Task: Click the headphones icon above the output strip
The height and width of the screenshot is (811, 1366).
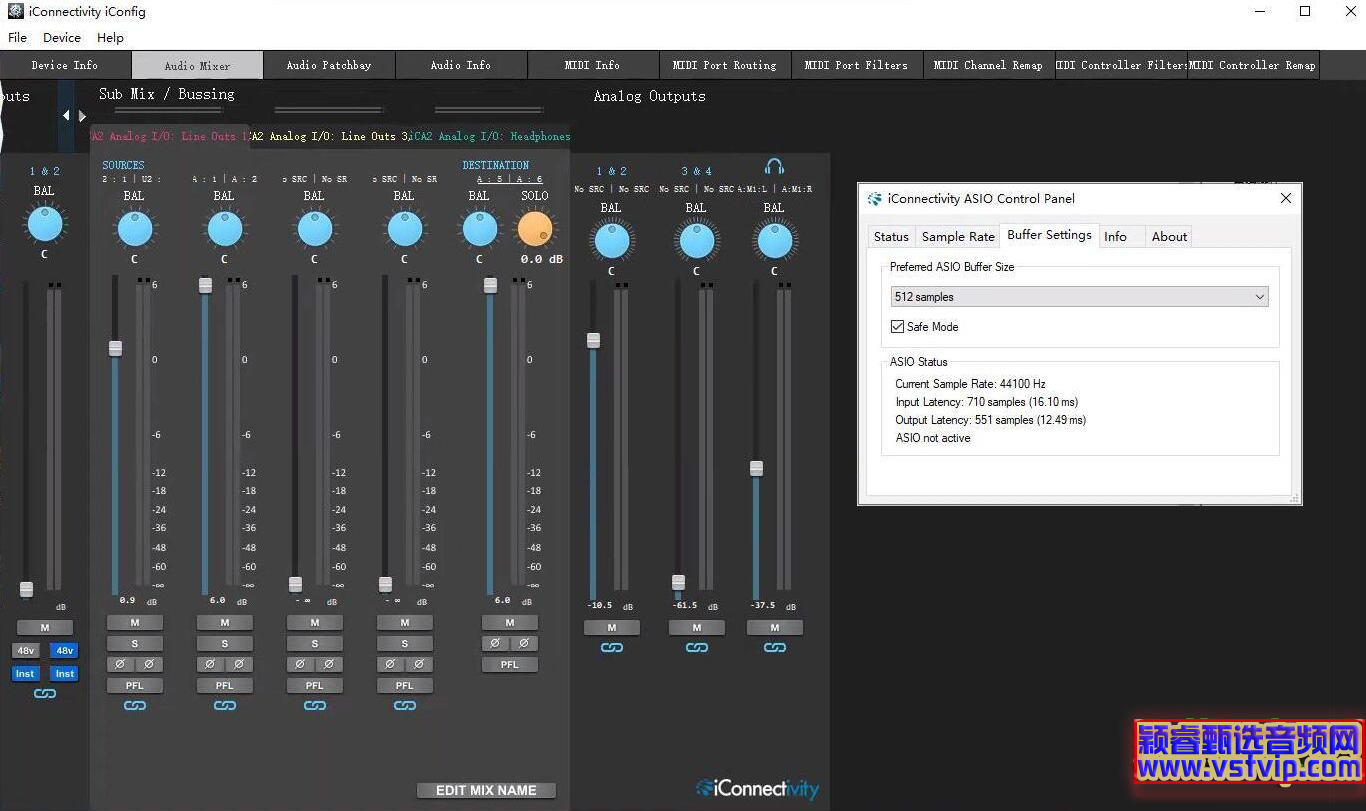Action: coord(774,166)
